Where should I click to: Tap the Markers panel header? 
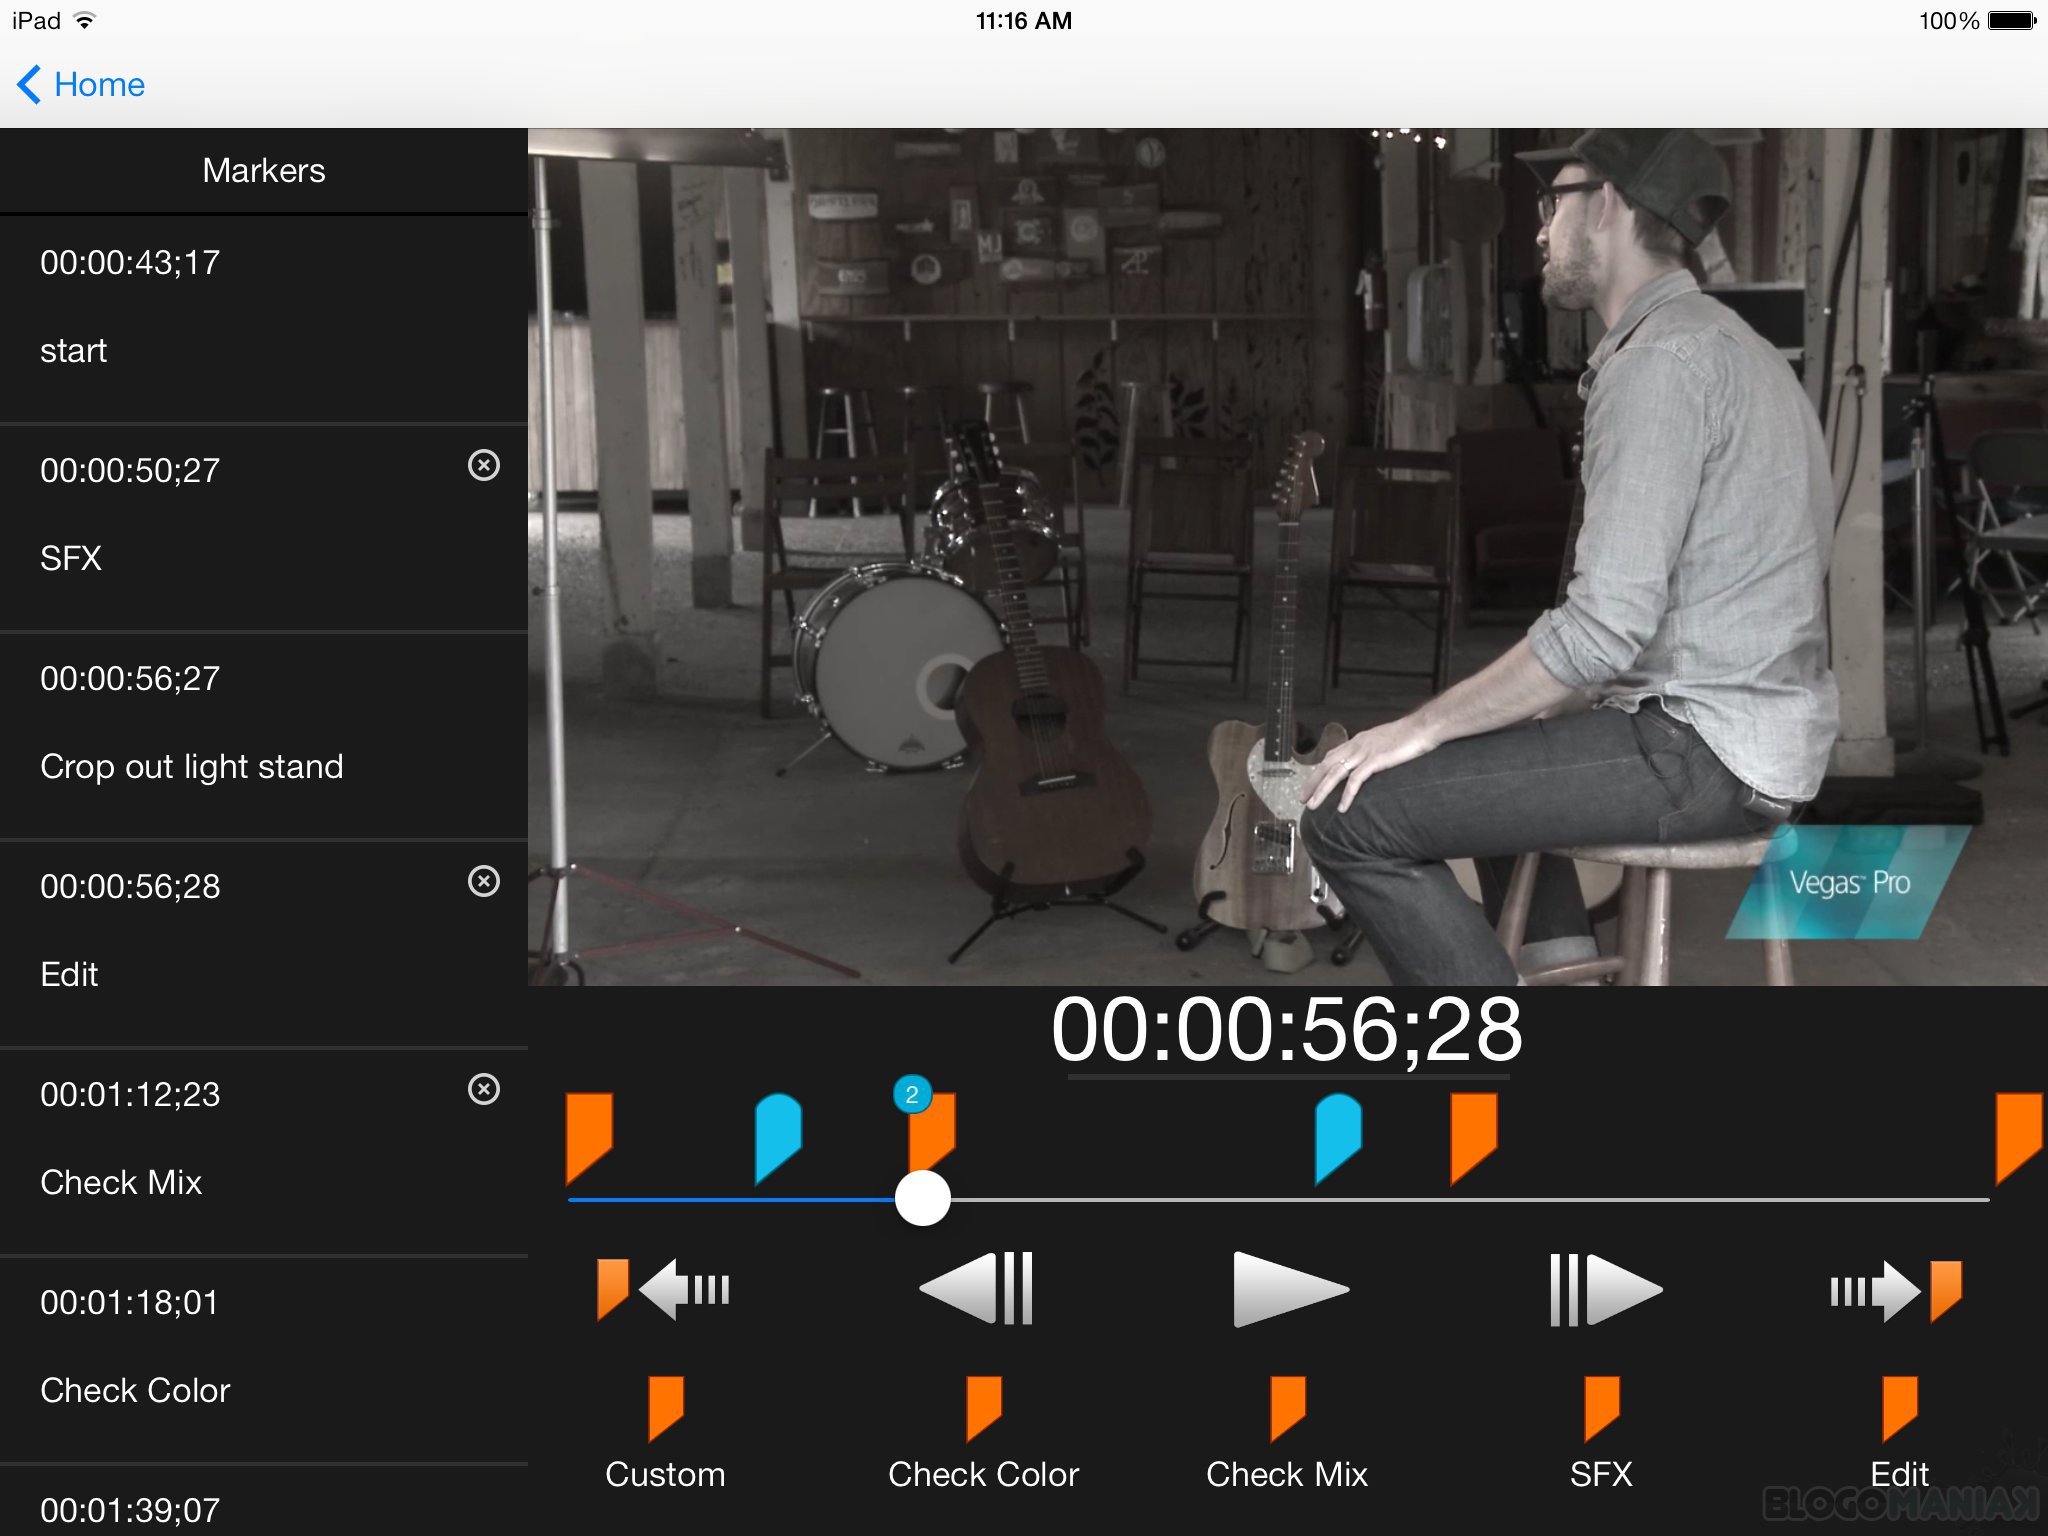coord(264,171)
